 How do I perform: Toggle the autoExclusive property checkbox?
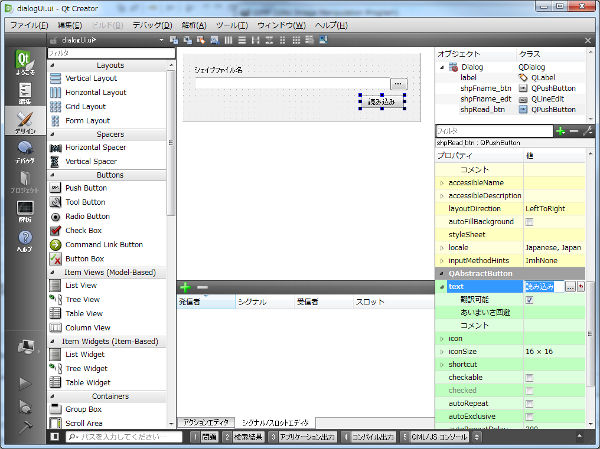[x=529, y=416]
